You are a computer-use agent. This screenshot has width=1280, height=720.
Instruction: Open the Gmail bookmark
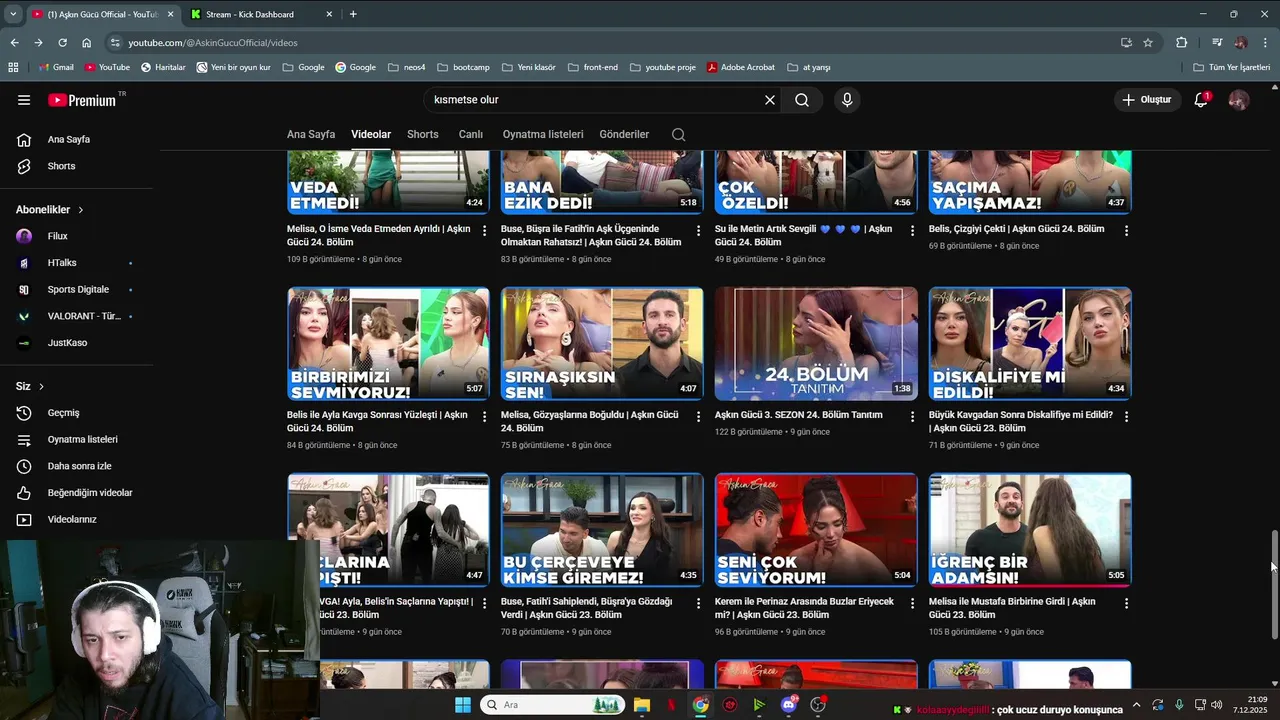(56, 67)
